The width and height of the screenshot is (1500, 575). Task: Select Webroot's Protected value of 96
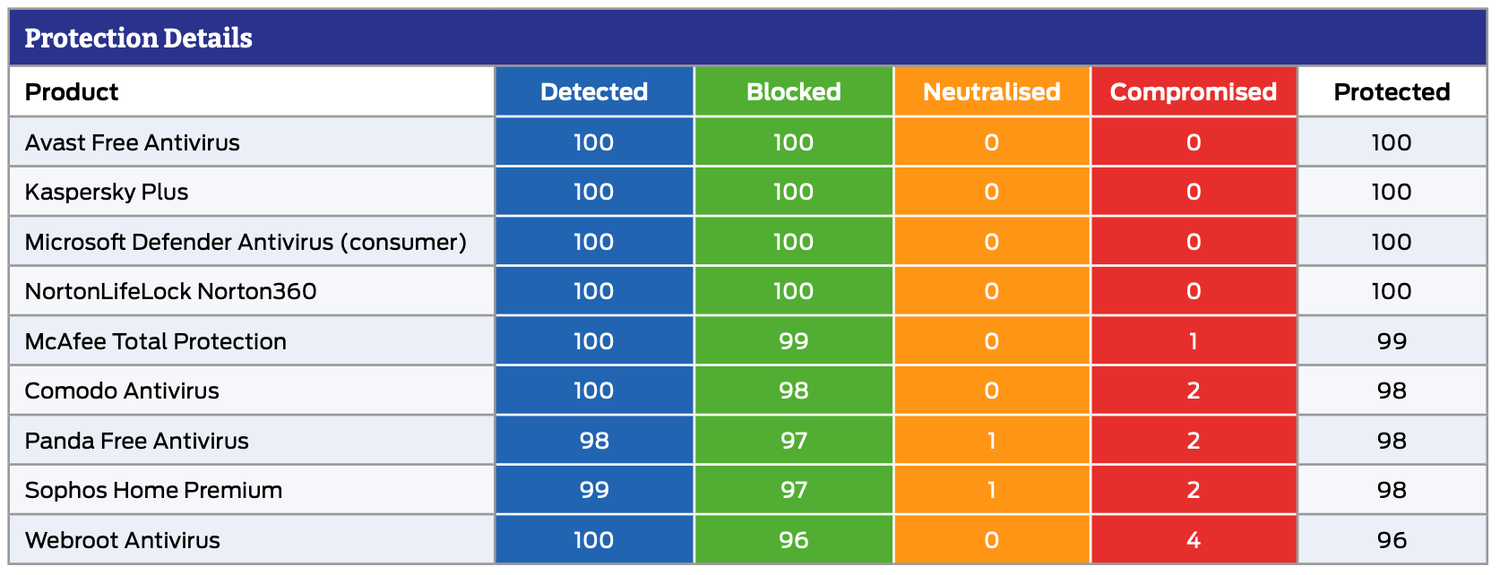(1391, 540)
